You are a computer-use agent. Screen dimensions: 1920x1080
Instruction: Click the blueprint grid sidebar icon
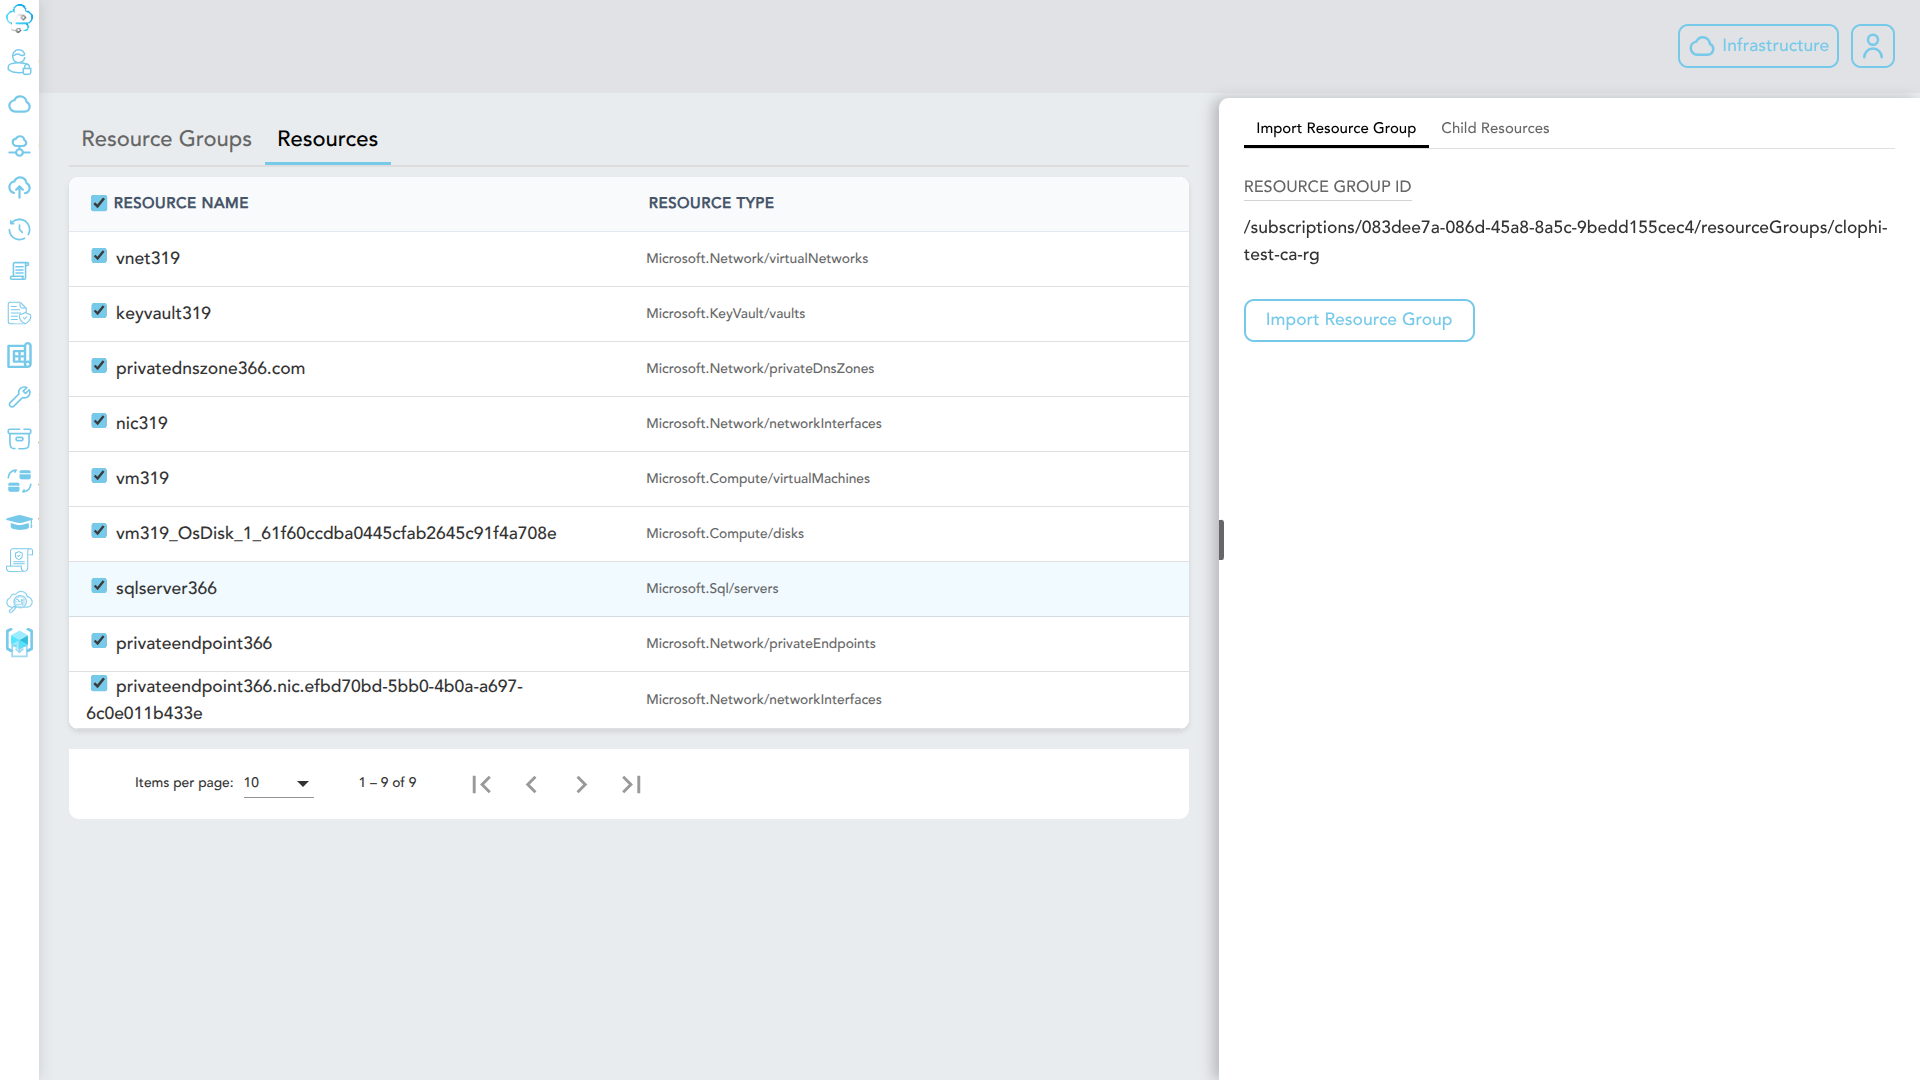(x=19, y=355)
